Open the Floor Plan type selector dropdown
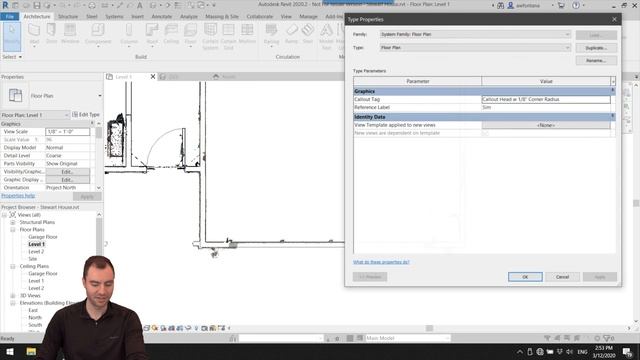This screenshot has width=640, height=360. tap(100, 96)
